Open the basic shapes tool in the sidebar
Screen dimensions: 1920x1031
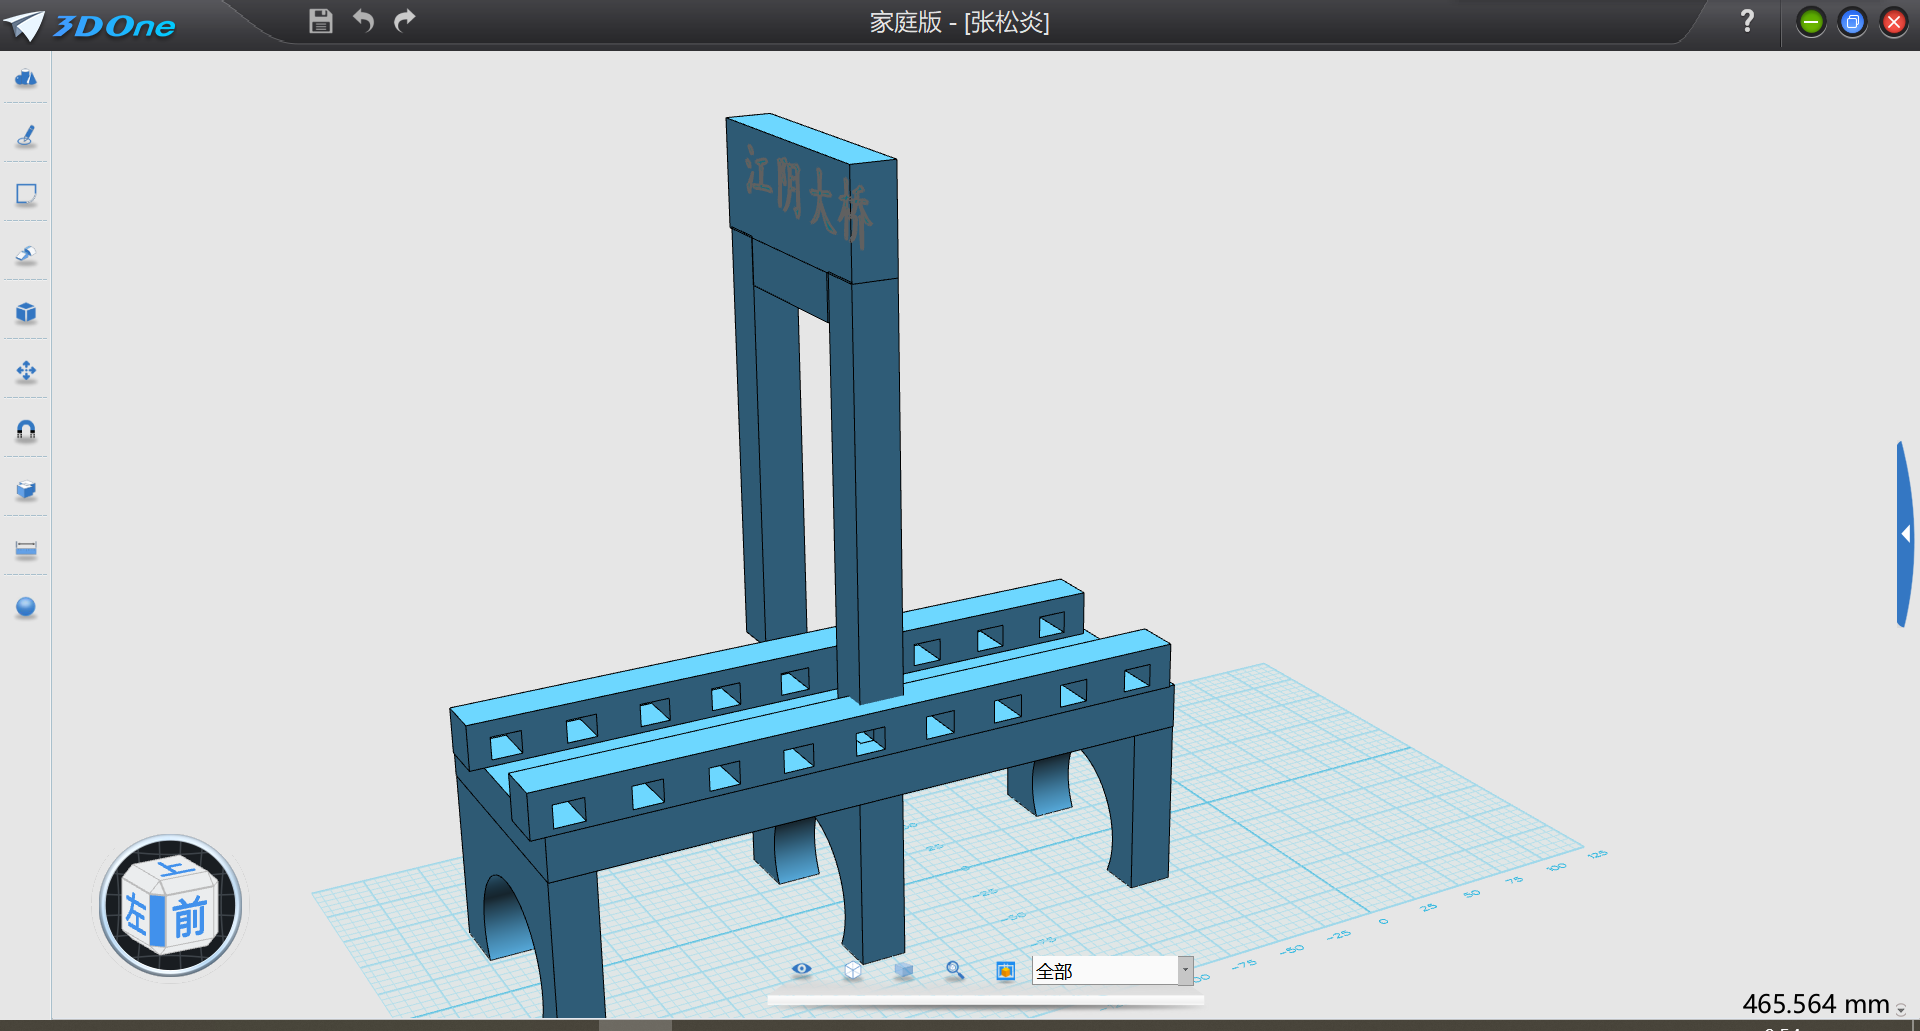(x=26, y=77)
